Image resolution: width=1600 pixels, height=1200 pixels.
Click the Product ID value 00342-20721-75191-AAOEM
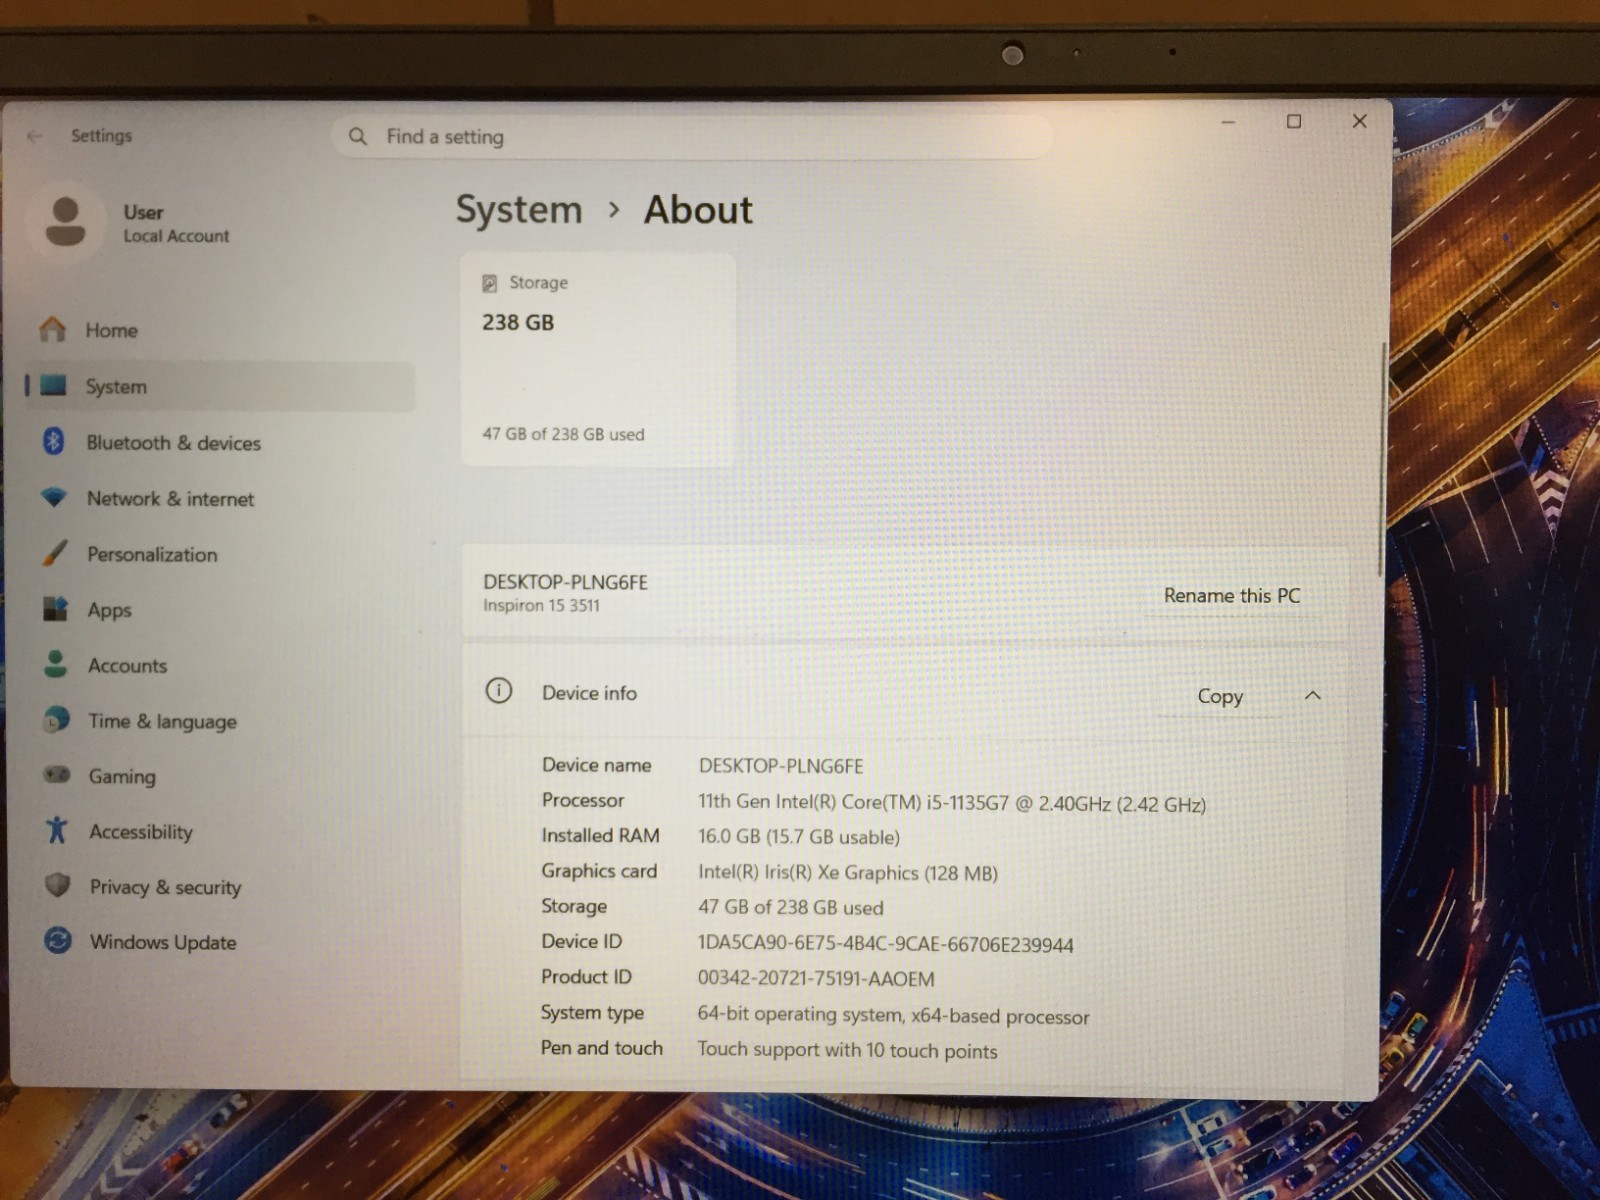[816, 978]
